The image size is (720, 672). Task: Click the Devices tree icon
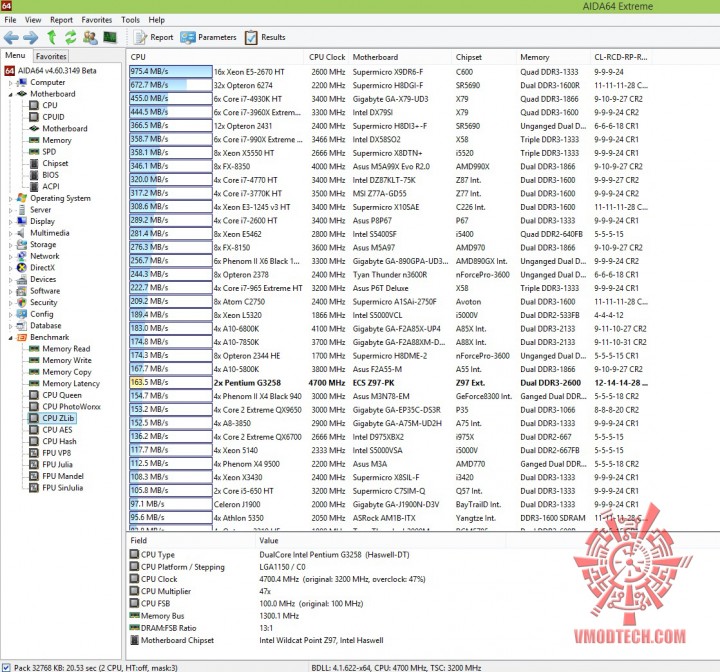[x=22, y=279]
